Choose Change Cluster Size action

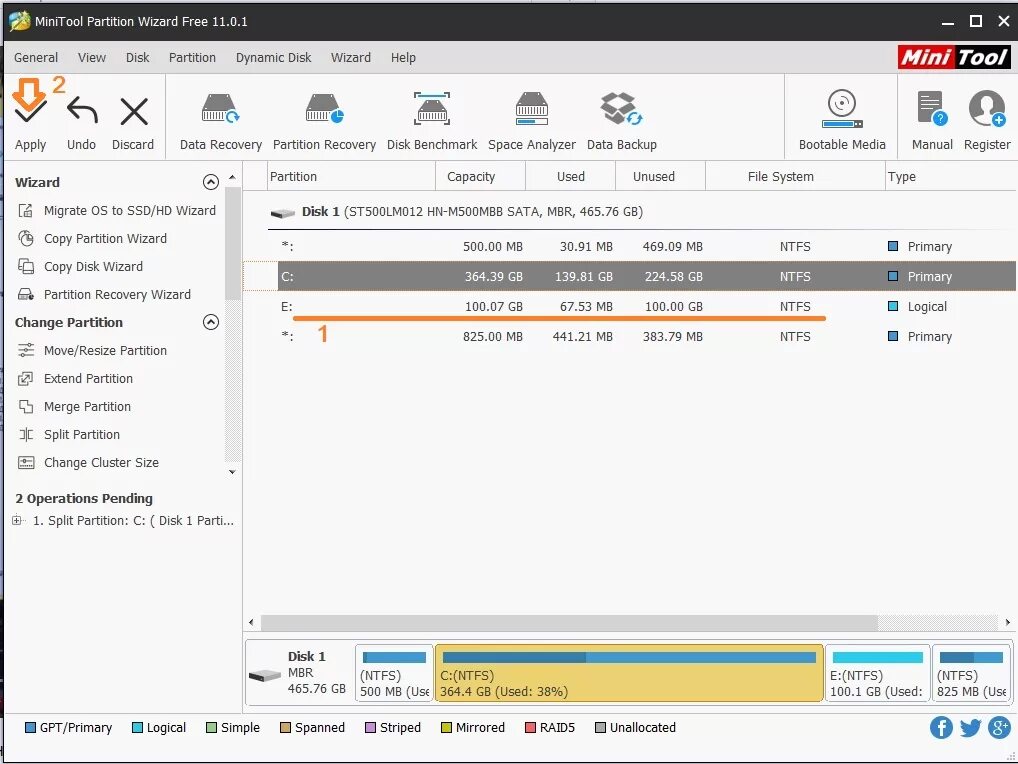click(x=88, y=462)
